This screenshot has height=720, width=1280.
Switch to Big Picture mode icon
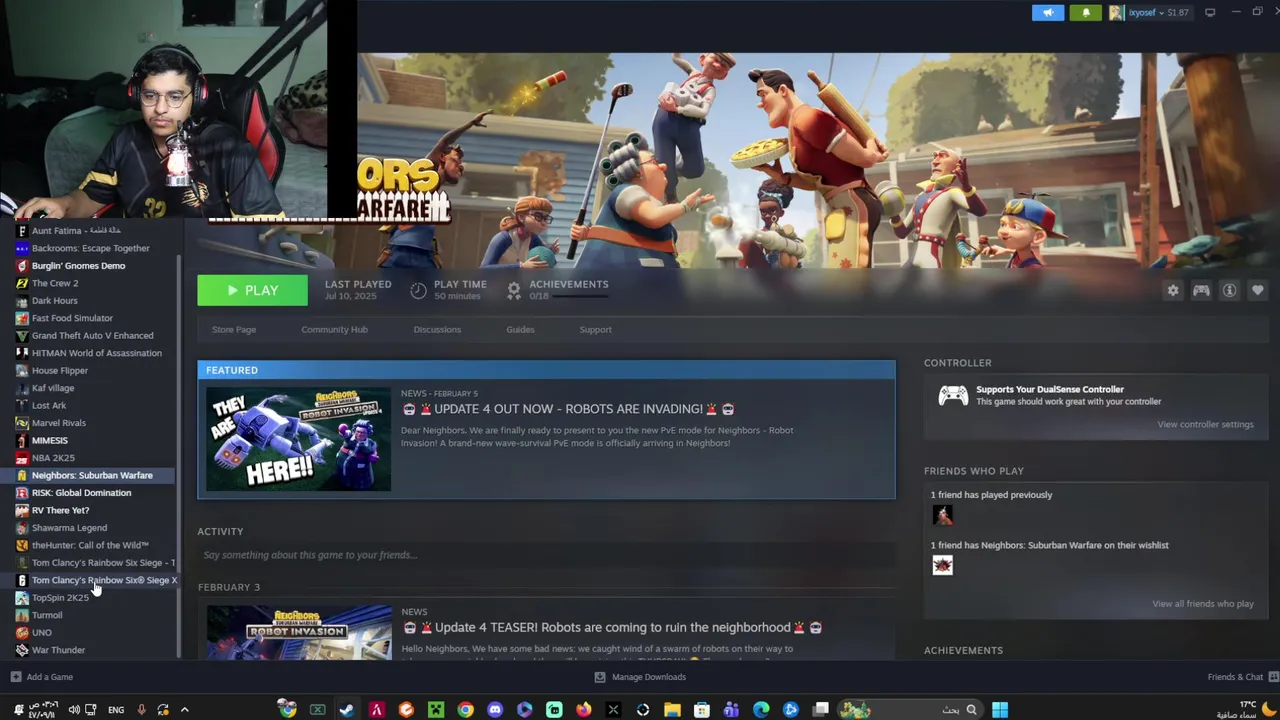(x=1210, y=13)
